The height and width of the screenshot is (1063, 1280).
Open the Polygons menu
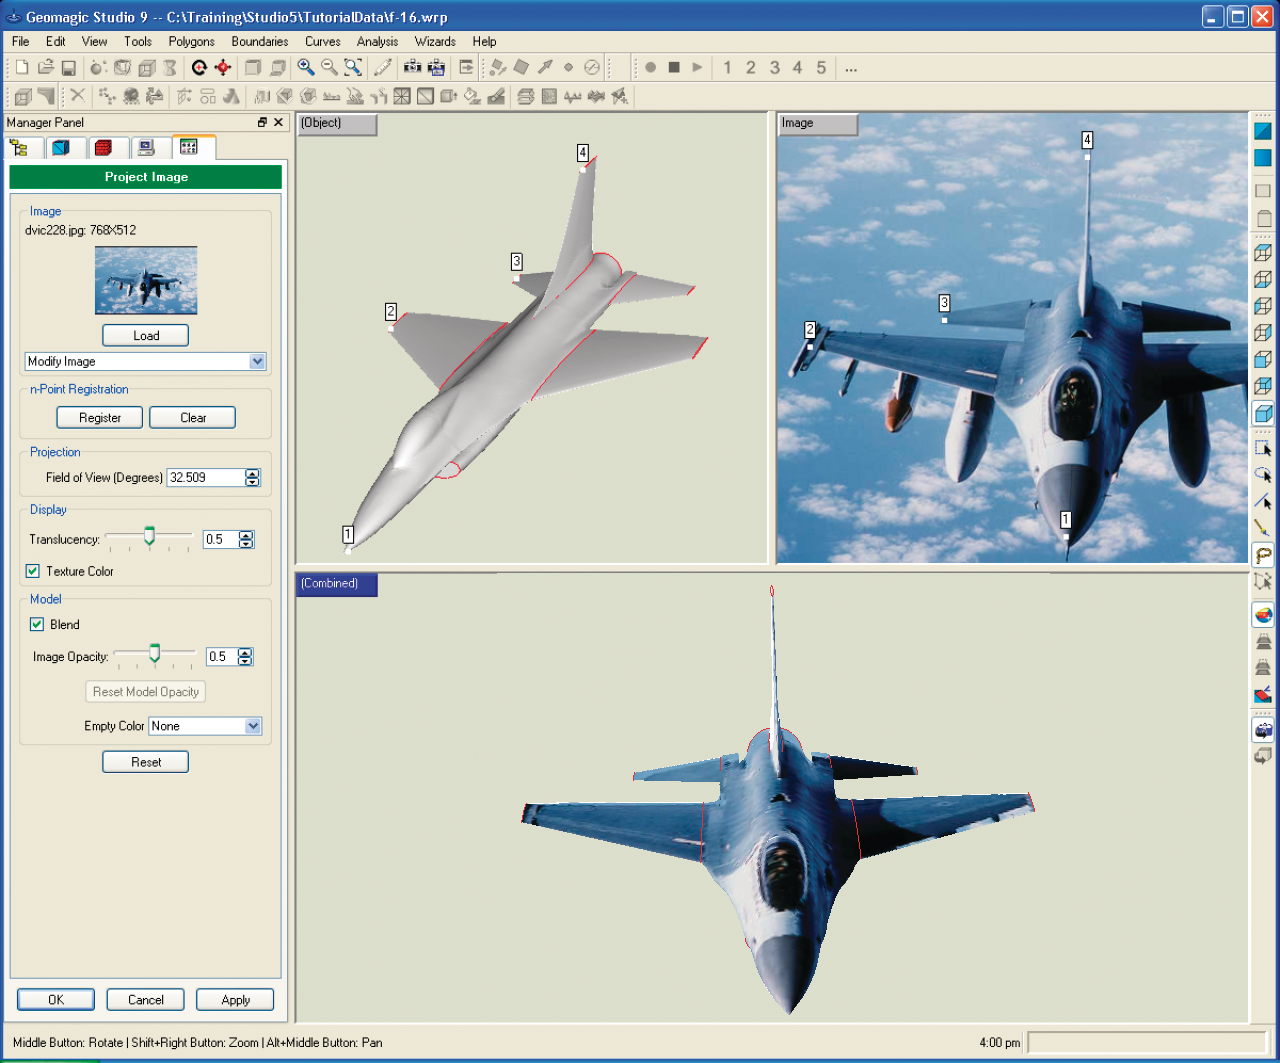(x=191, y=41)
